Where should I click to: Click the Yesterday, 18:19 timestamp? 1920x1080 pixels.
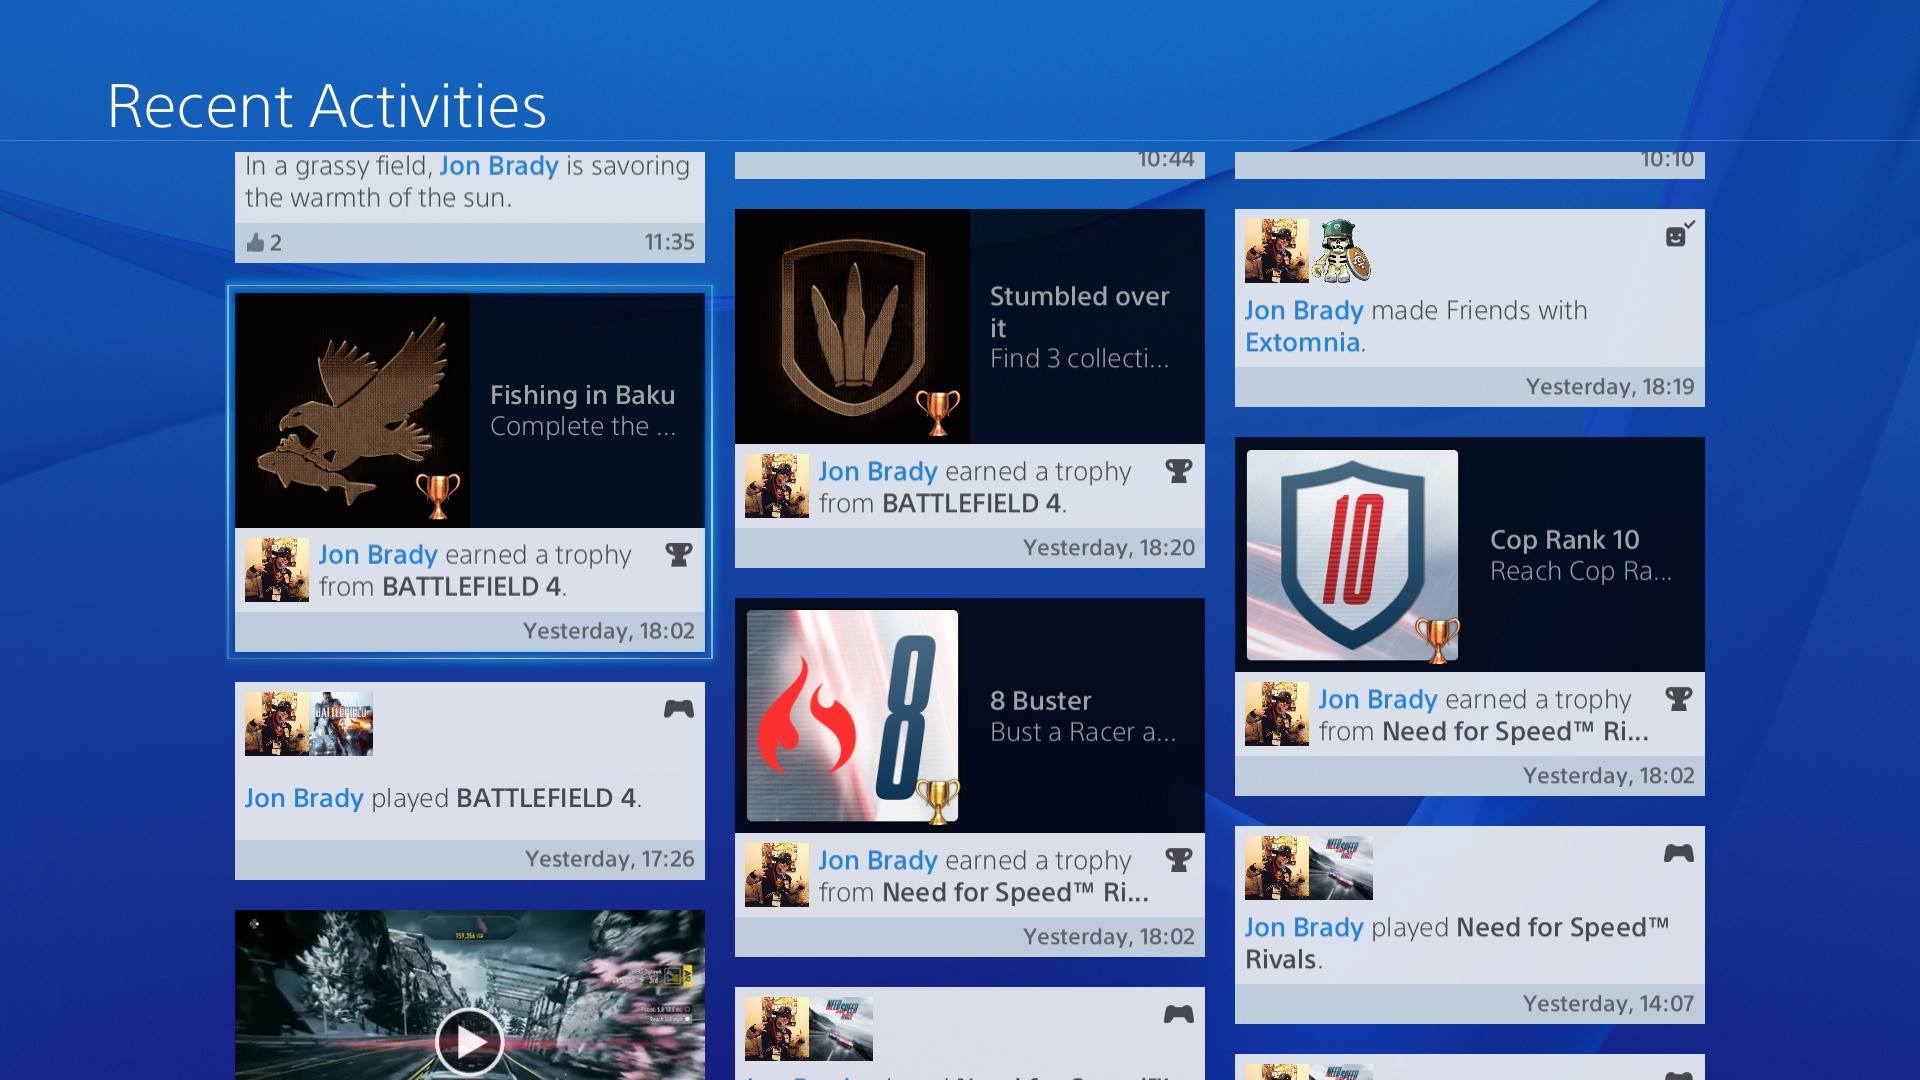pyautogui.click(x=1610, y=387)
